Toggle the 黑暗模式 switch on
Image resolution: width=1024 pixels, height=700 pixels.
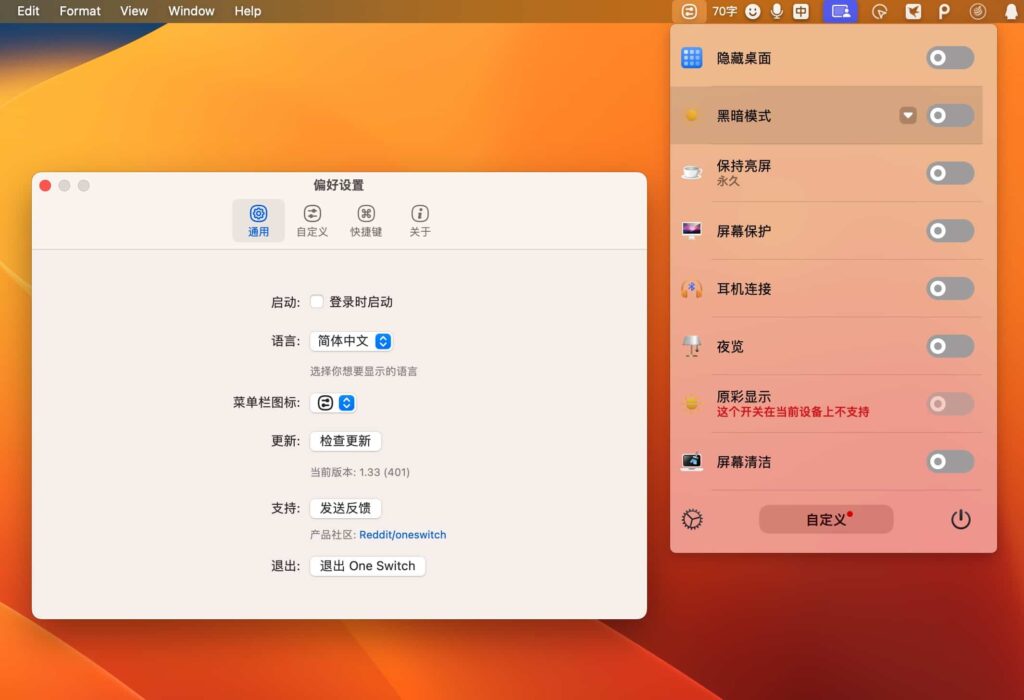[x=948, y=115]
